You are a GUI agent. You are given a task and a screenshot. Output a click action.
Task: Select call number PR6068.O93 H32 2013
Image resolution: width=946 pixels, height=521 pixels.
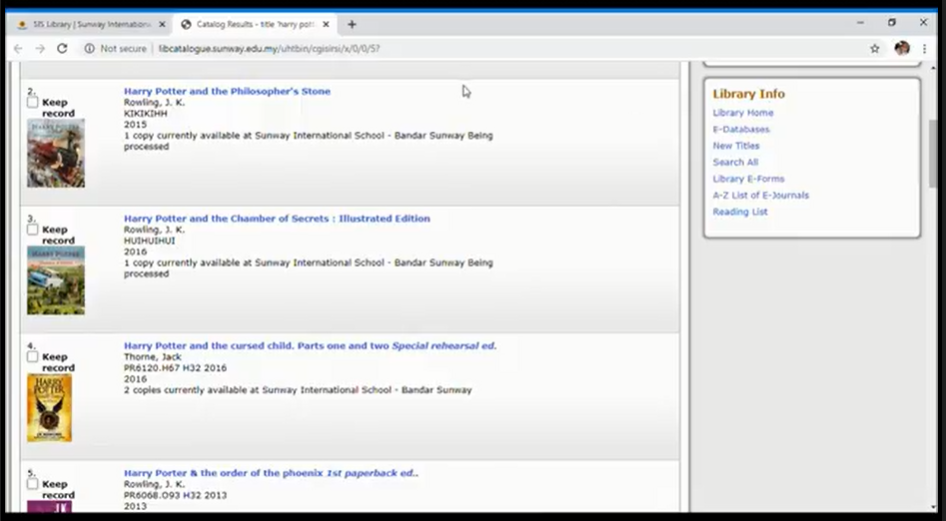175,496
